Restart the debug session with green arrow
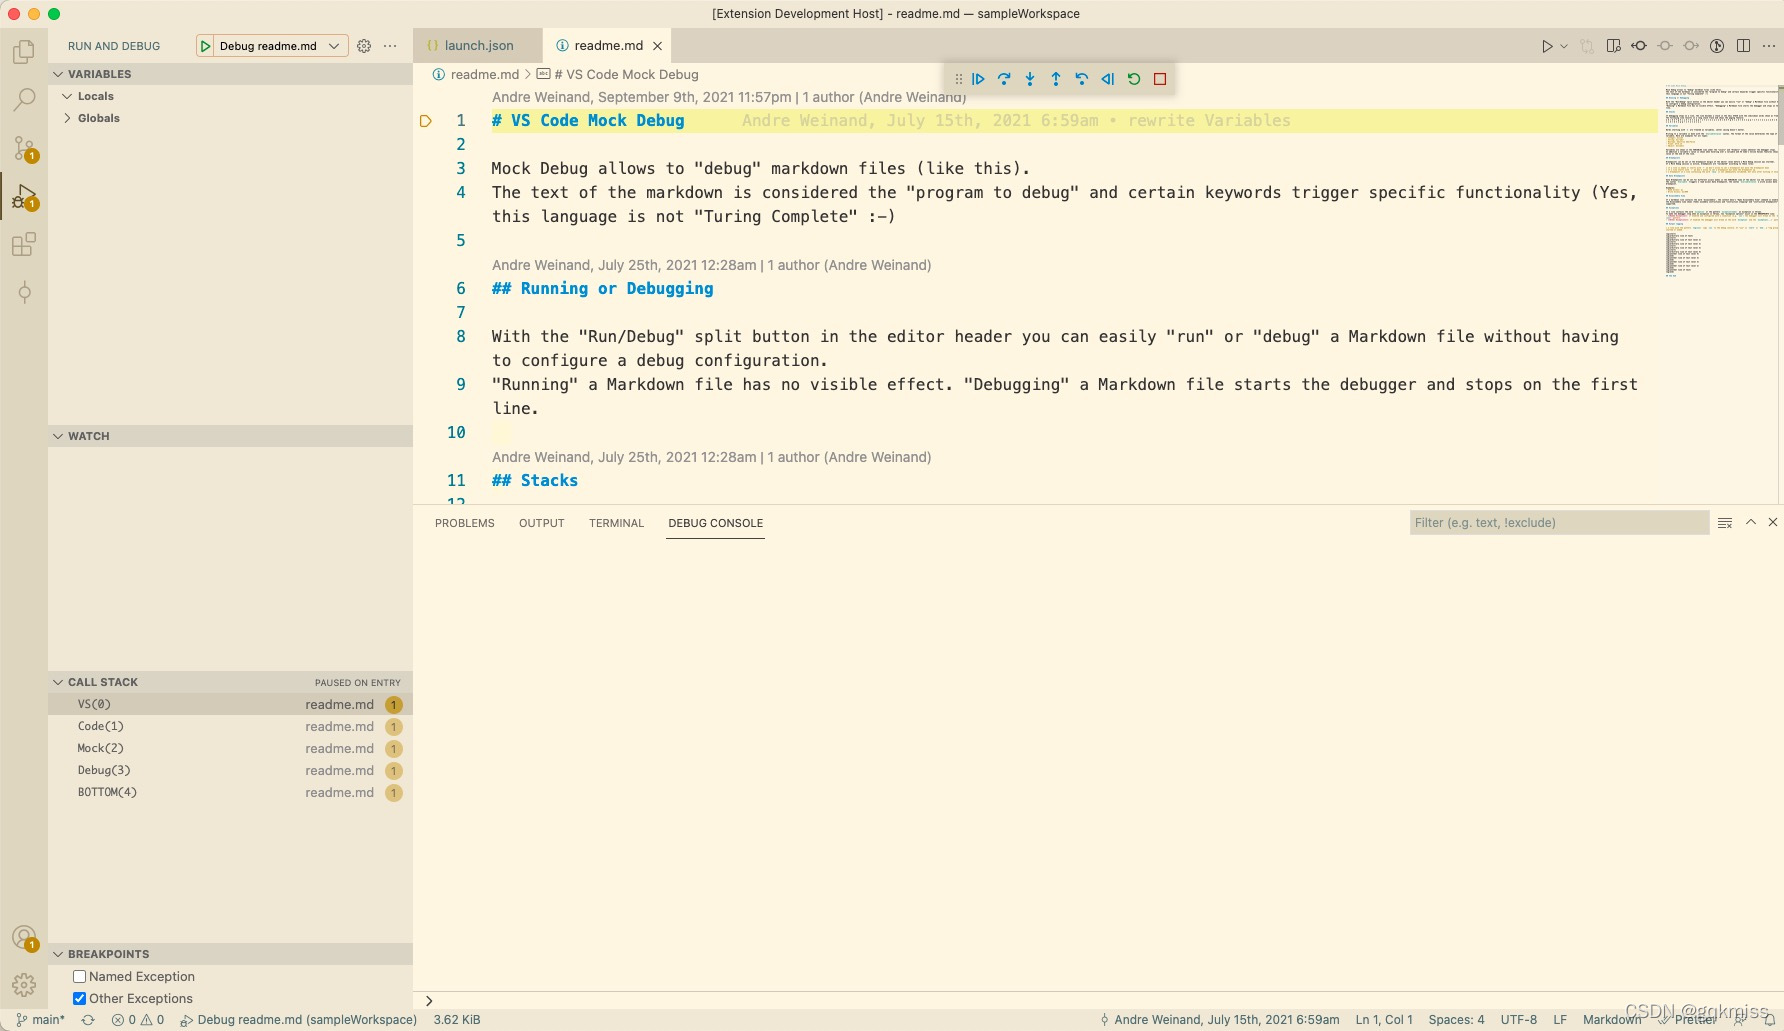The height and width of the screenshot is (1031, 1784). click(1134, 79)
